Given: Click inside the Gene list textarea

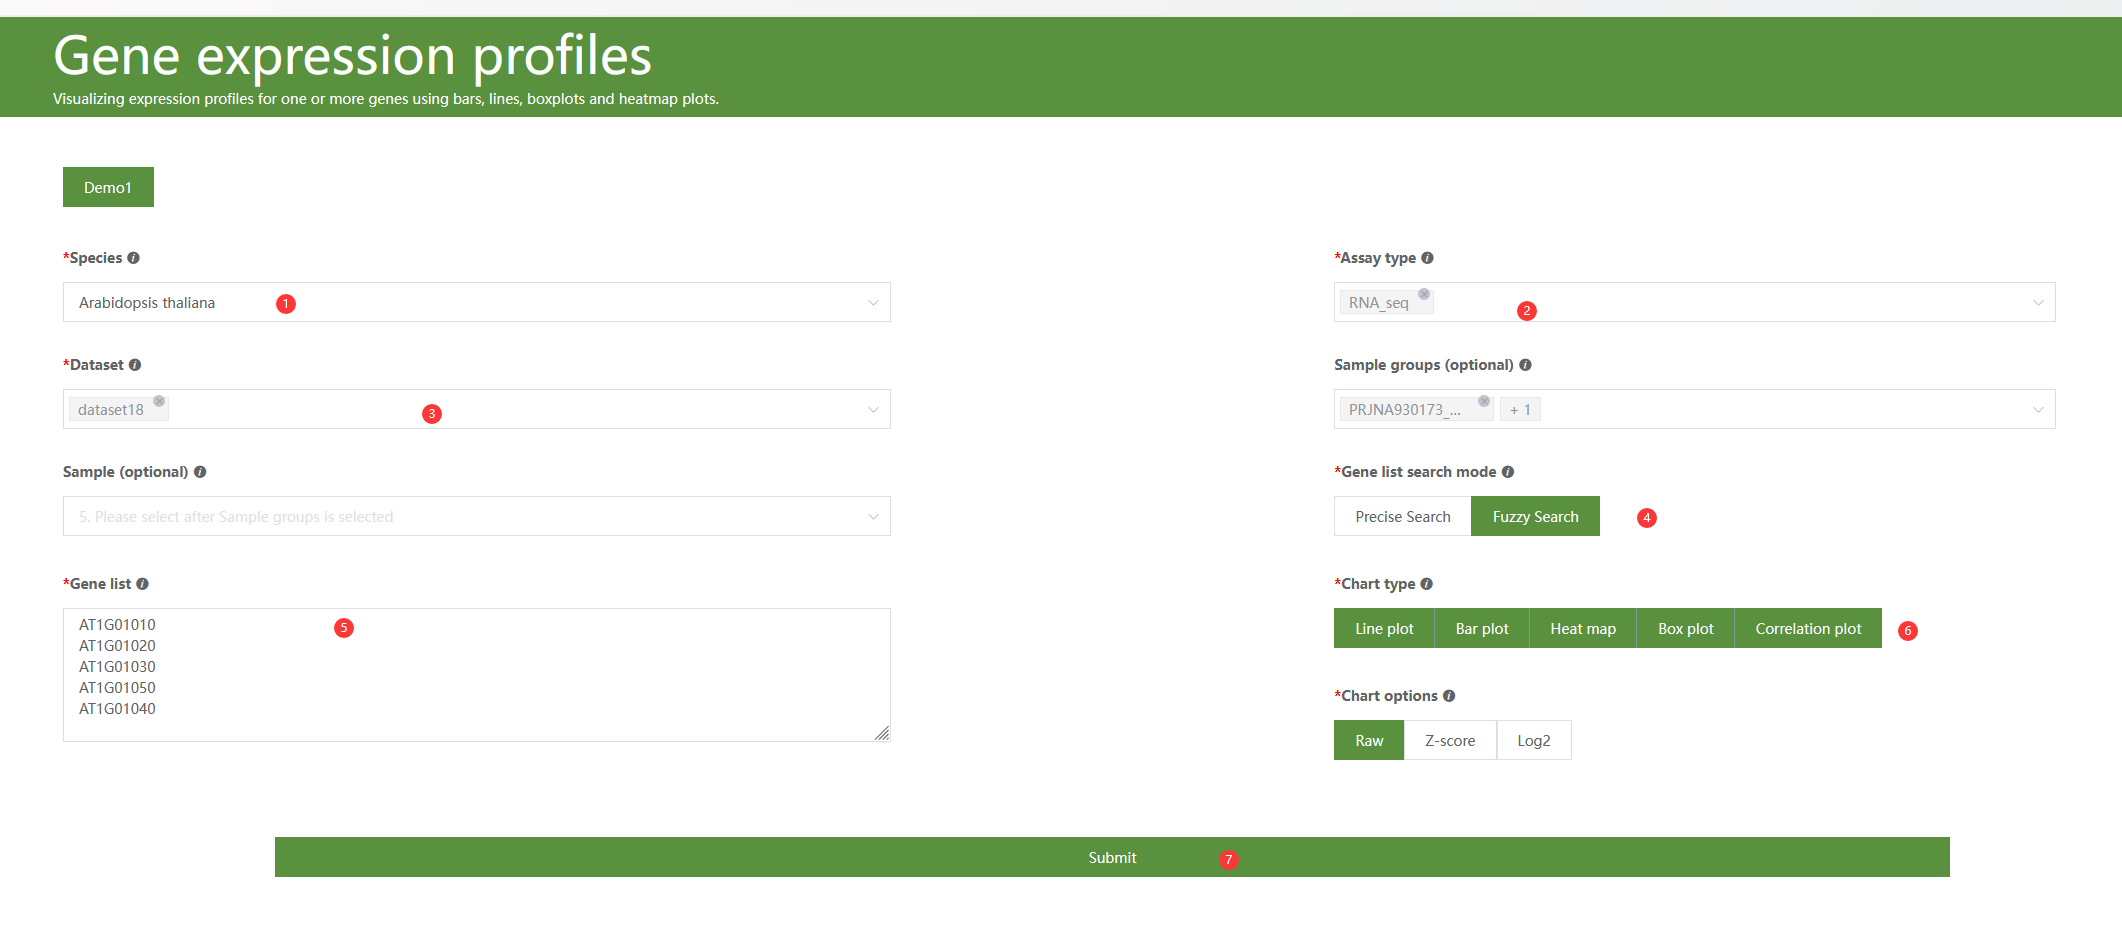Looking at the screenshot, I should click(476, 675).
